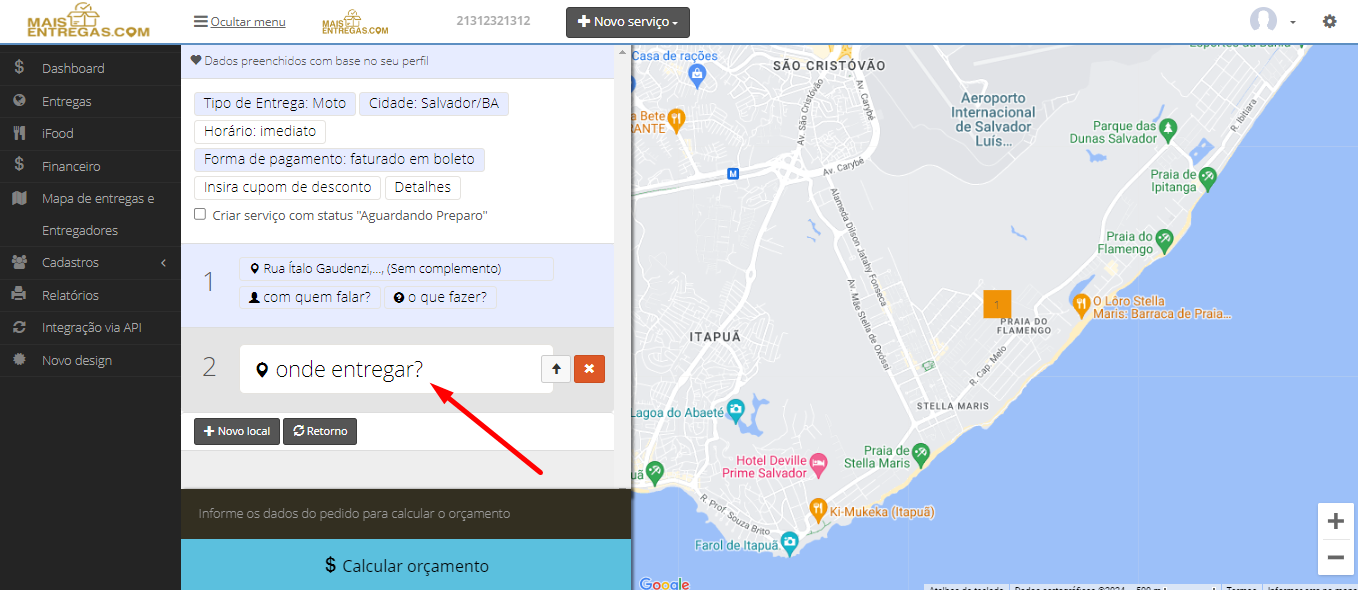The width and height of the screenshot is (1358, 590).
Task: Open the Detalhes button
Action: (x=423, y=187)
